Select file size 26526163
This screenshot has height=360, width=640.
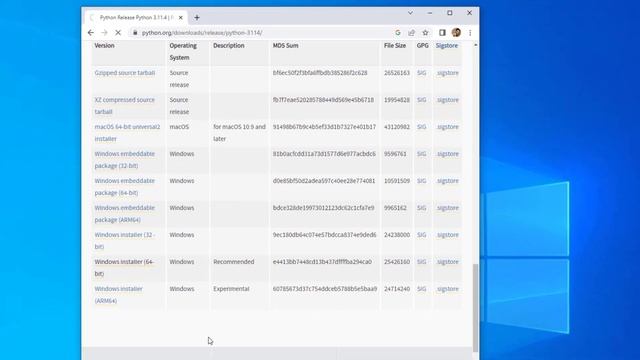click(397, 73)
